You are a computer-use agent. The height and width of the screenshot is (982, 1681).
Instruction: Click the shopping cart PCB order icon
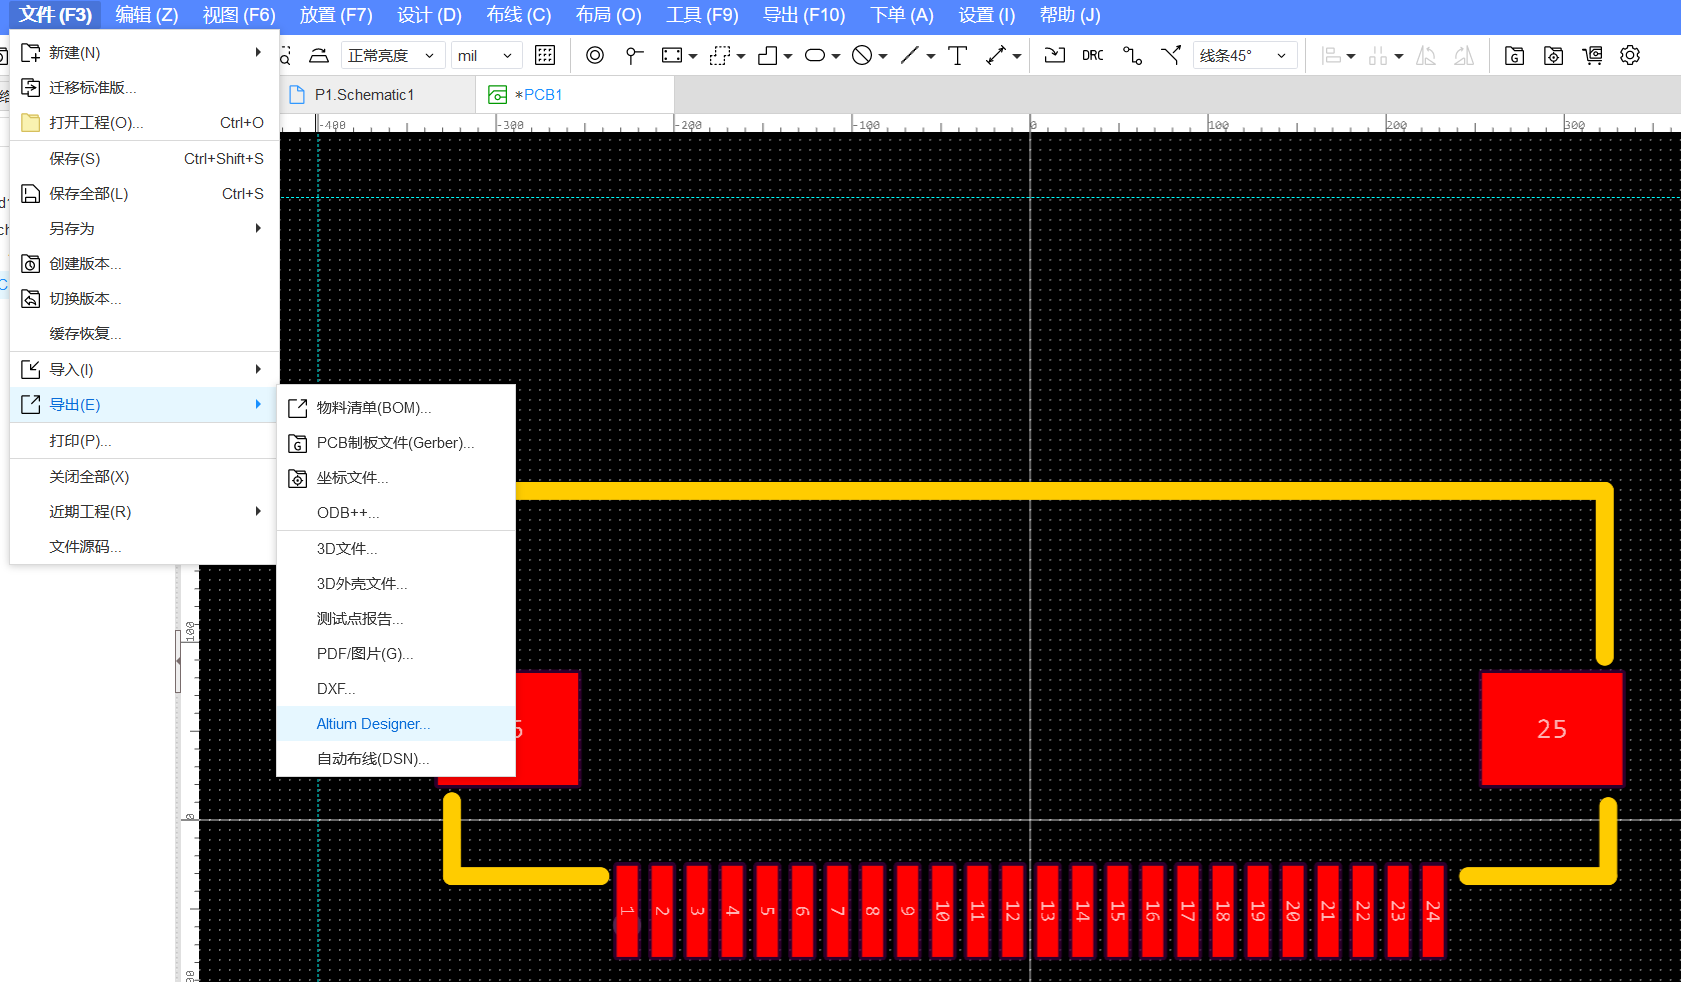[1592, 56]
